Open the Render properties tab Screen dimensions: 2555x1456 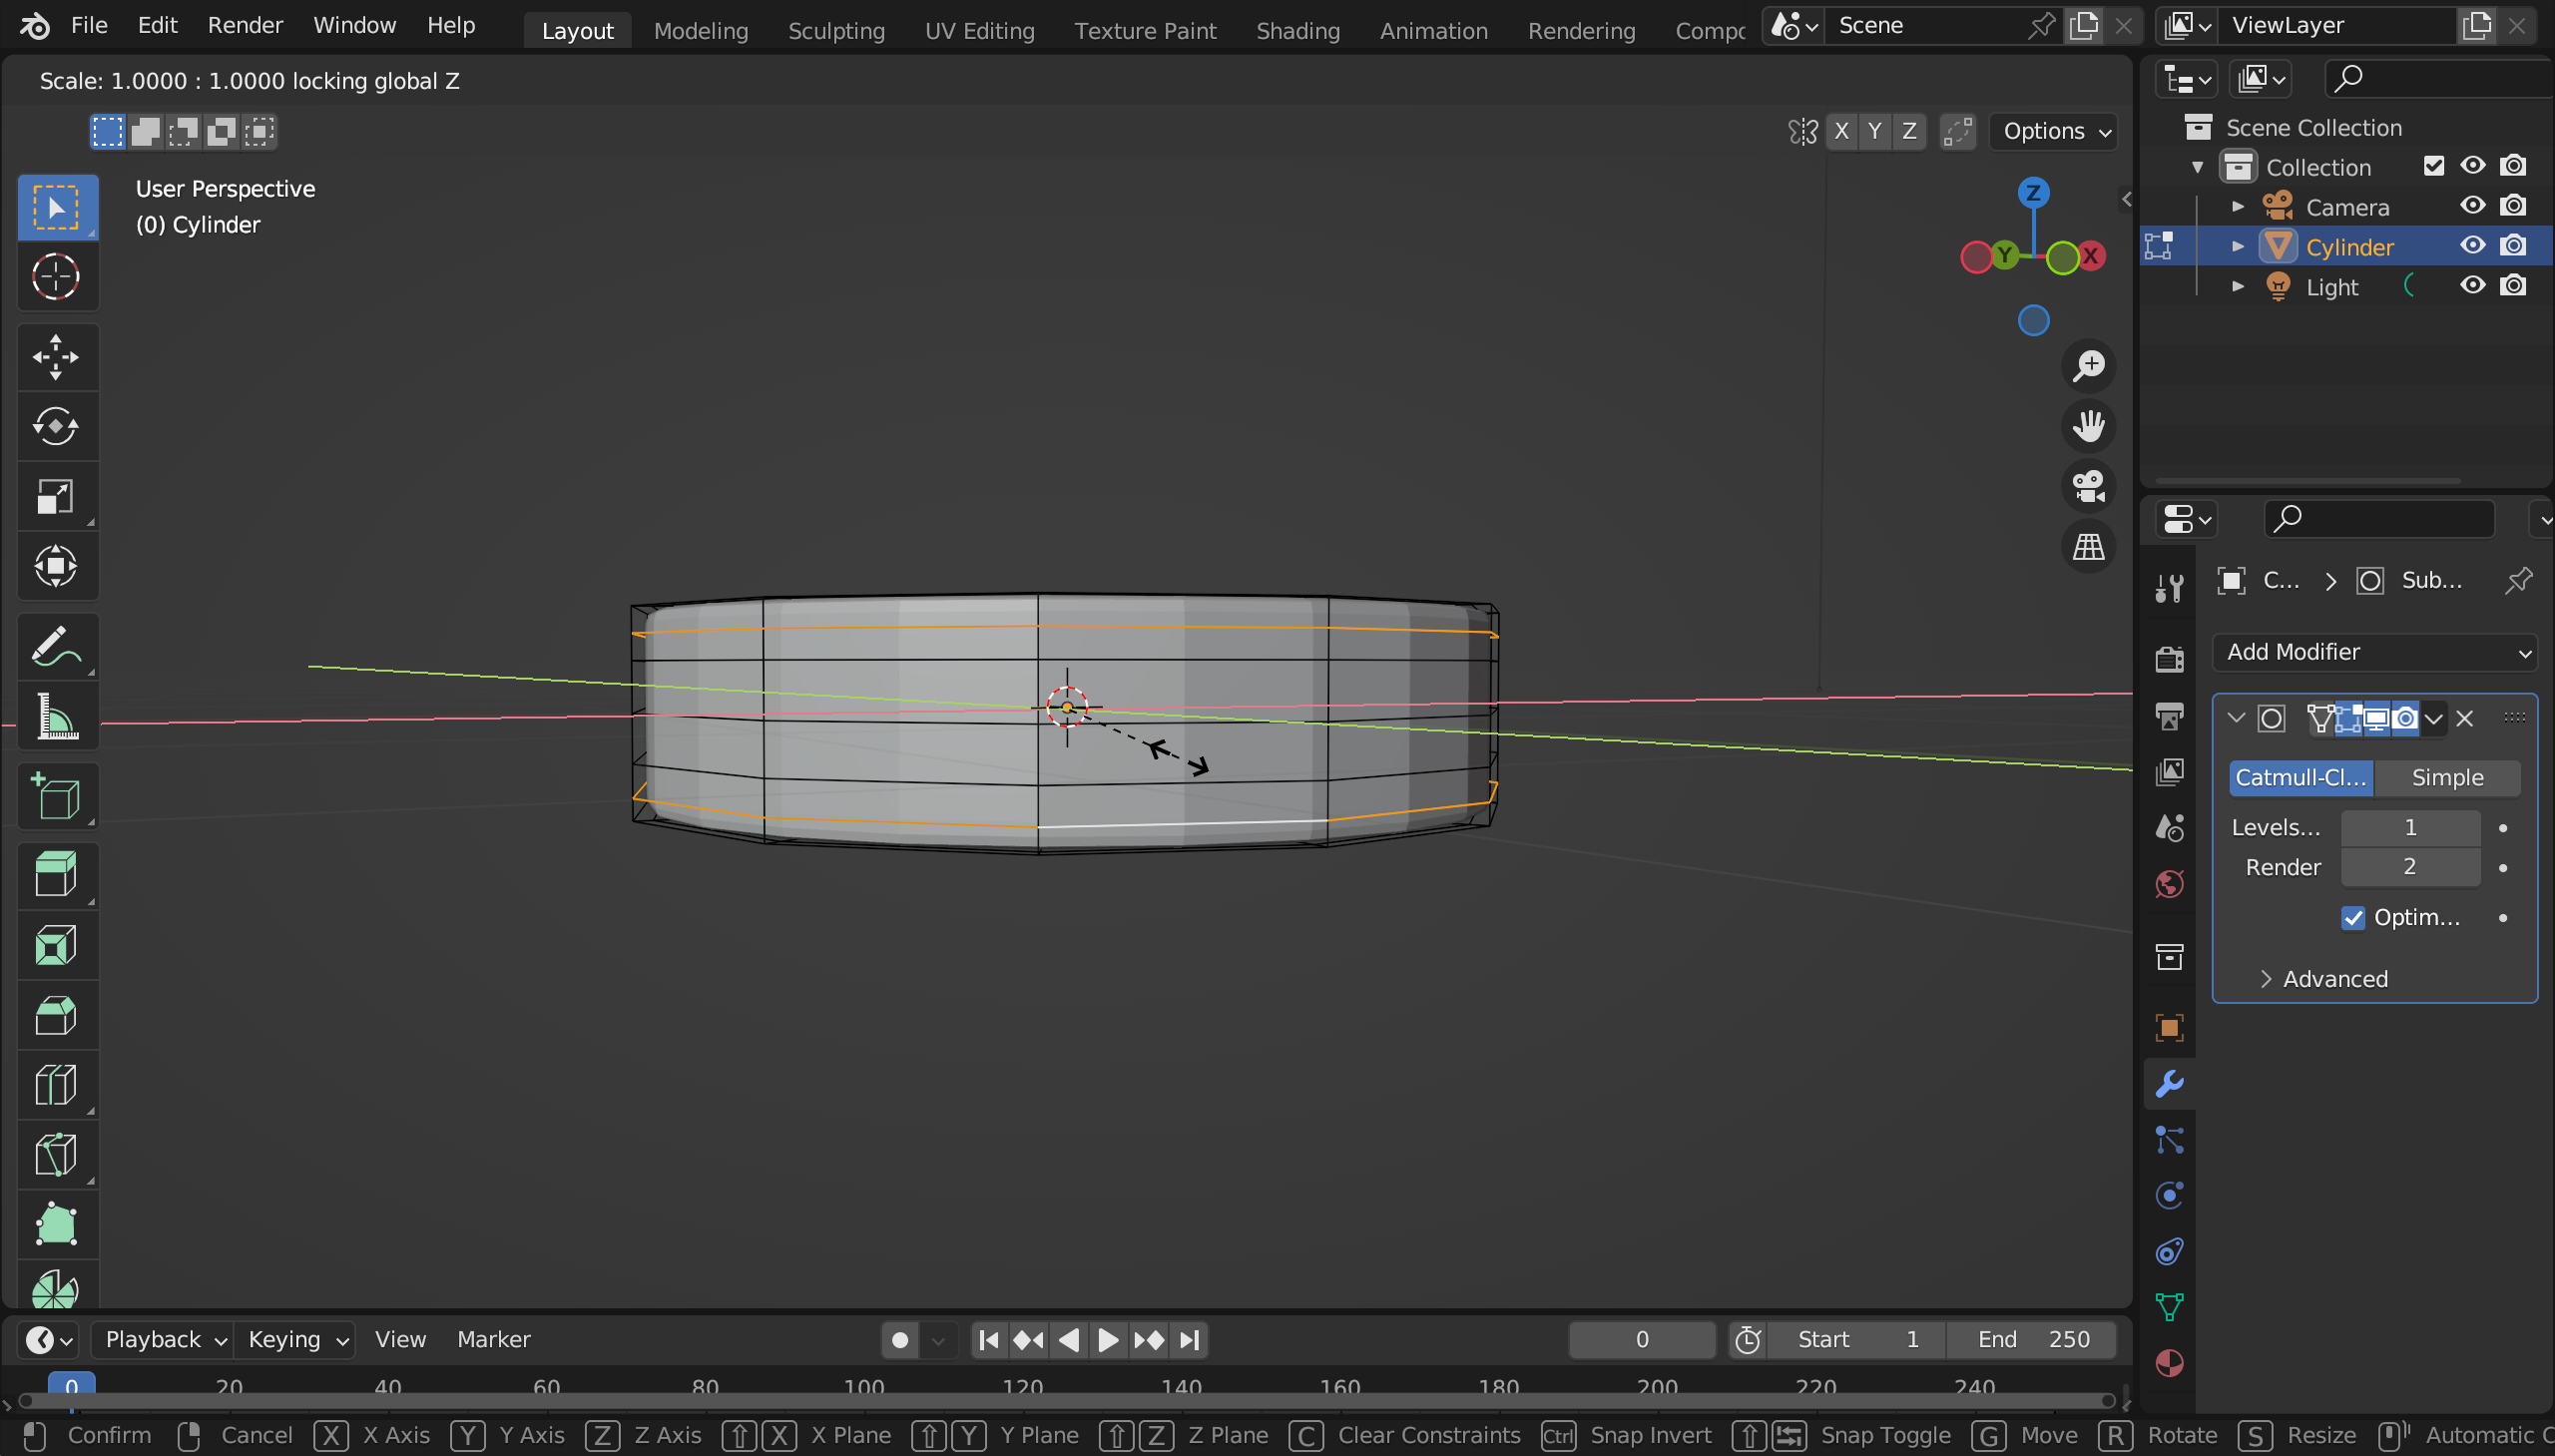click(x=2169, y=659)
